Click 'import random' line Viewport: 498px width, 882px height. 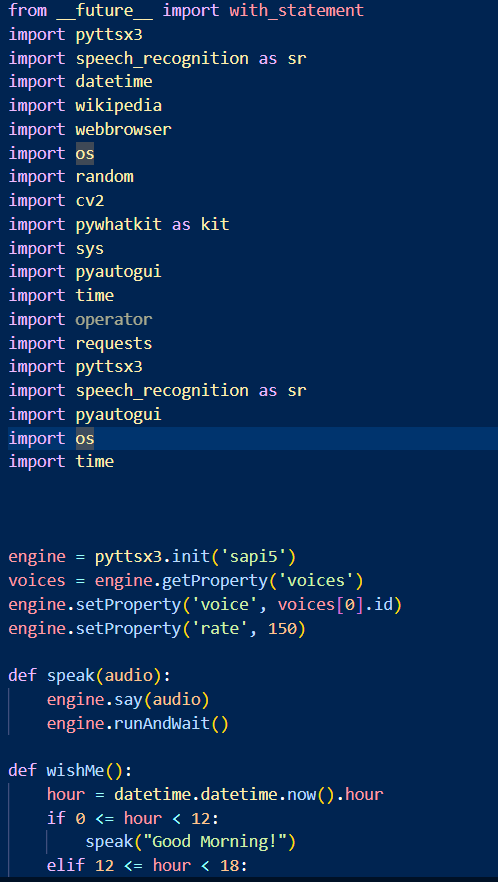(x=70, y=177)
